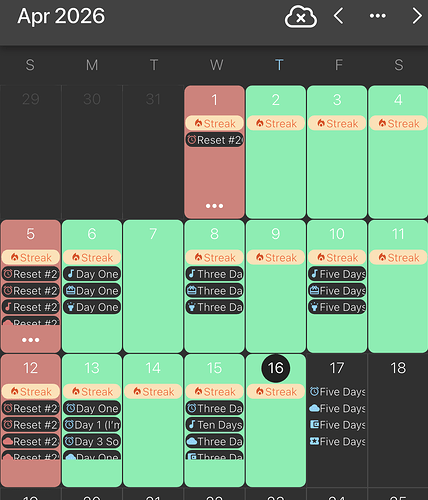Select the greyed March 31 cell
Viewport: 428px width, 500px height.
tap(153, 152)
